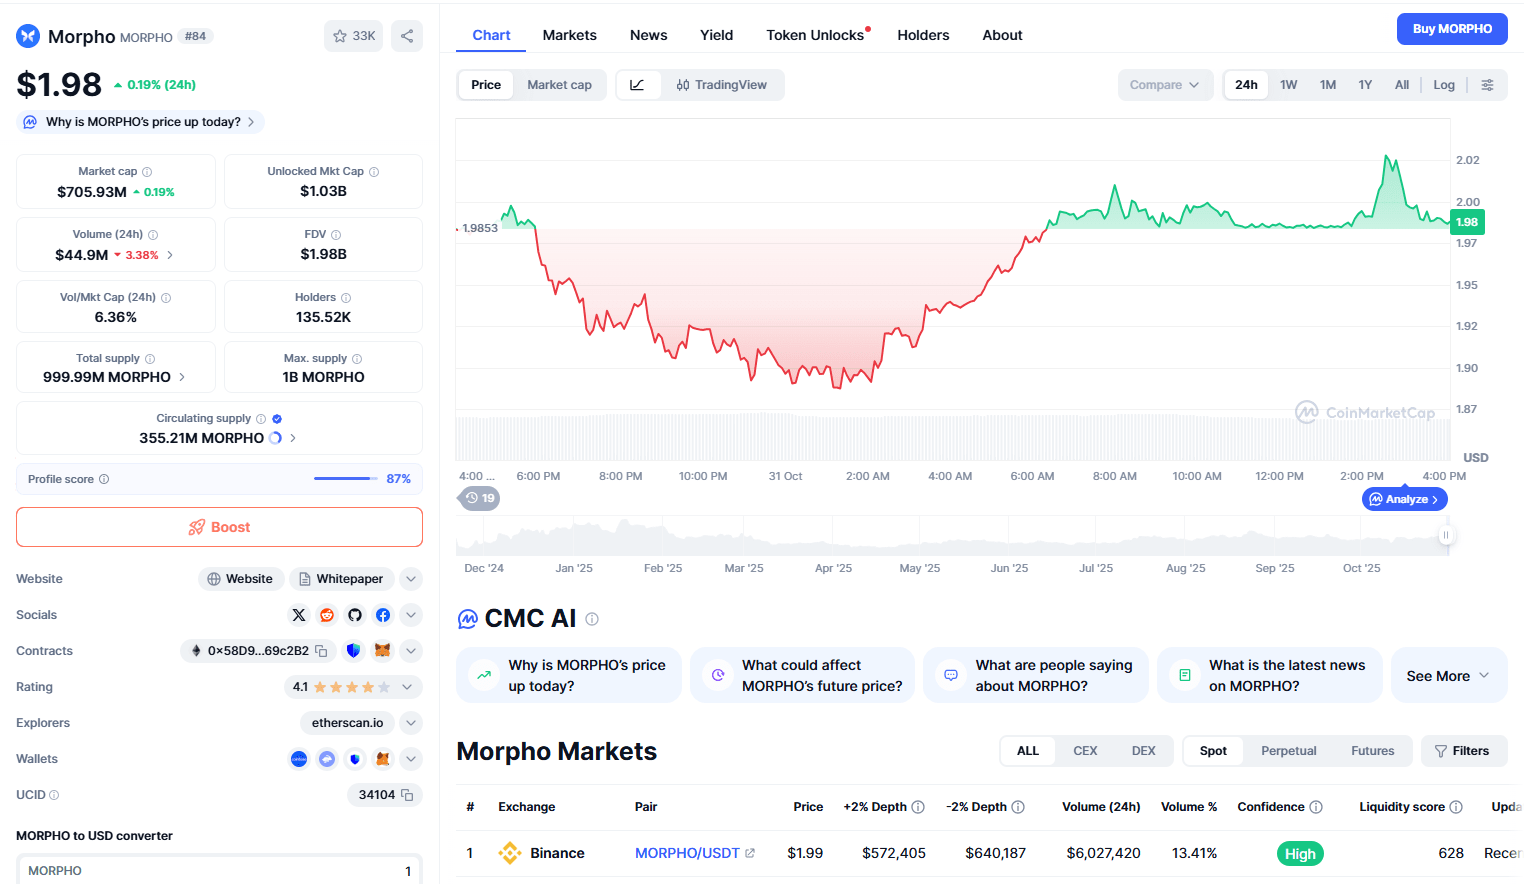The height and width of the screenshot is (884, 1524).
Task: Select the line chart mode icon
Action: [638, 85]
